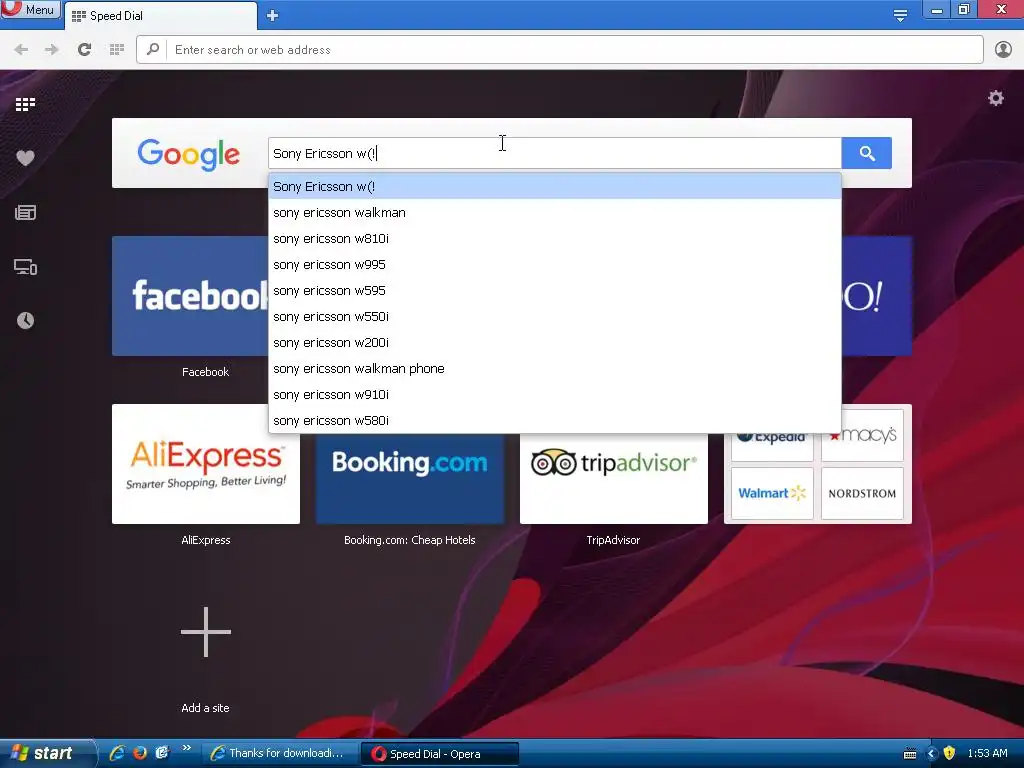Select suggestion "sony ericsson w200i"

click(x=554, y=343)
